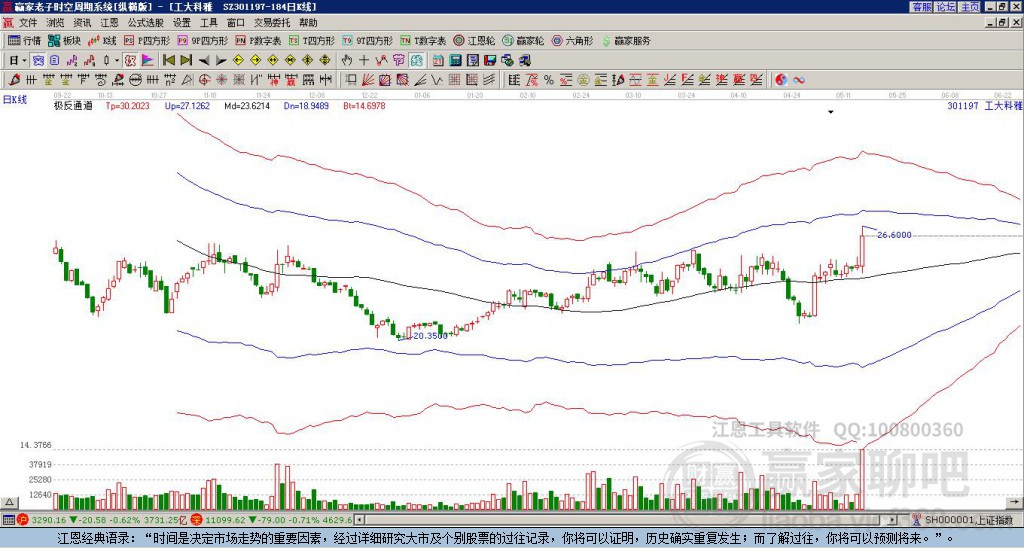Toggle the highlighted brain-like icon
1024x548 pixels.
tap(417, 61)
